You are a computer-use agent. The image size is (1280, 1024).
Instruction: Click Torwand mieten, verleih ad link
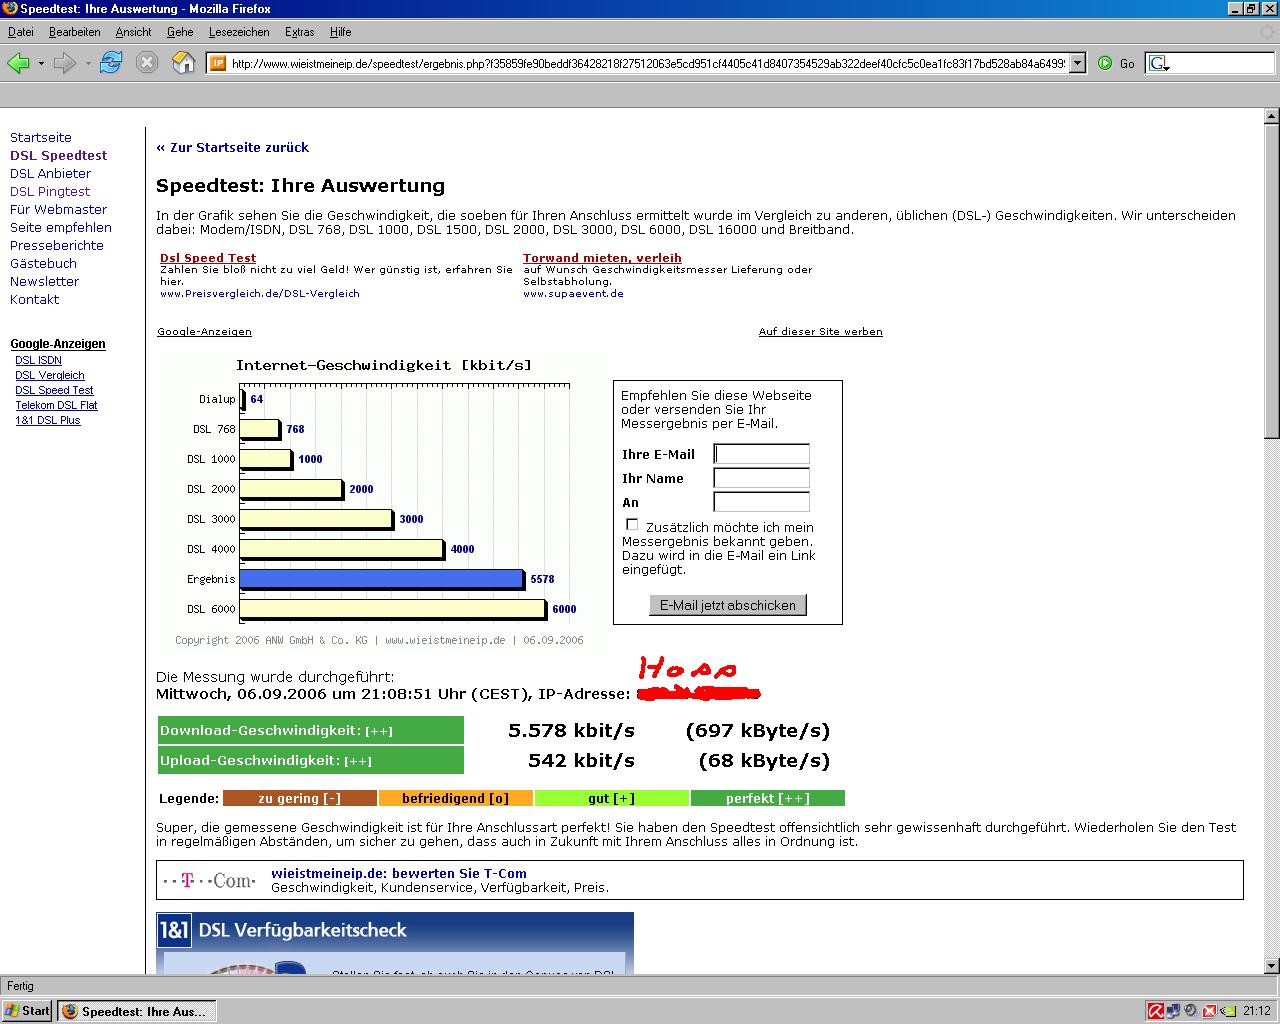tap(602, 258)
